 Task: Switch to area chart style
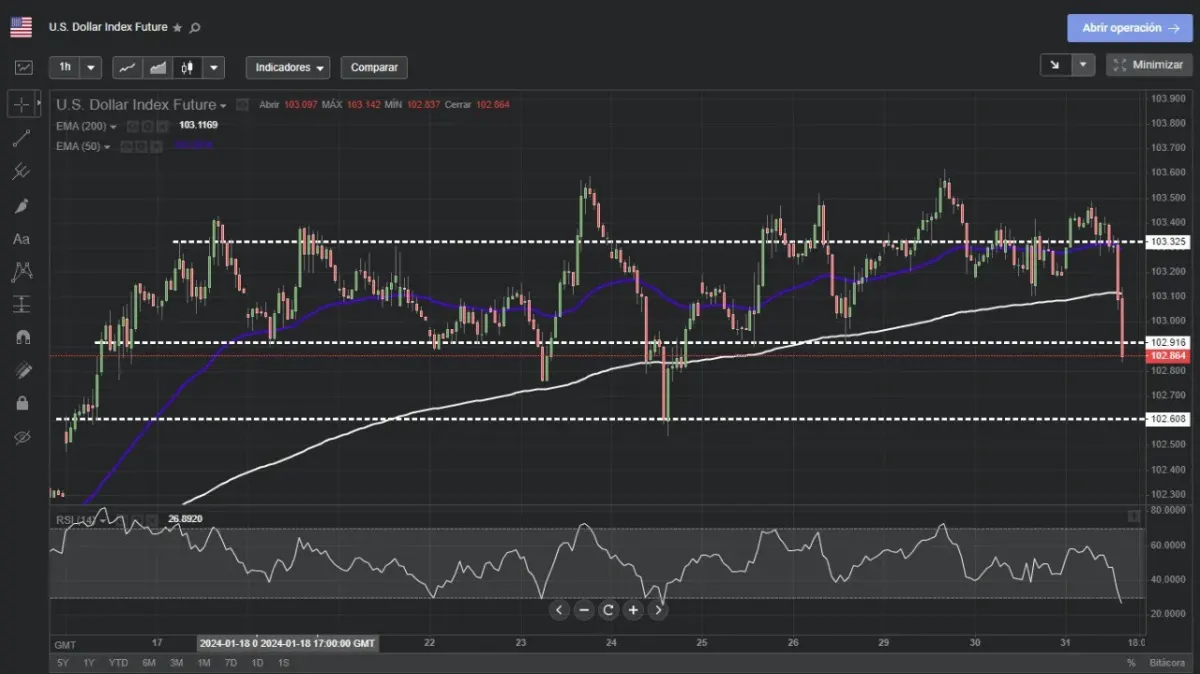157,68
